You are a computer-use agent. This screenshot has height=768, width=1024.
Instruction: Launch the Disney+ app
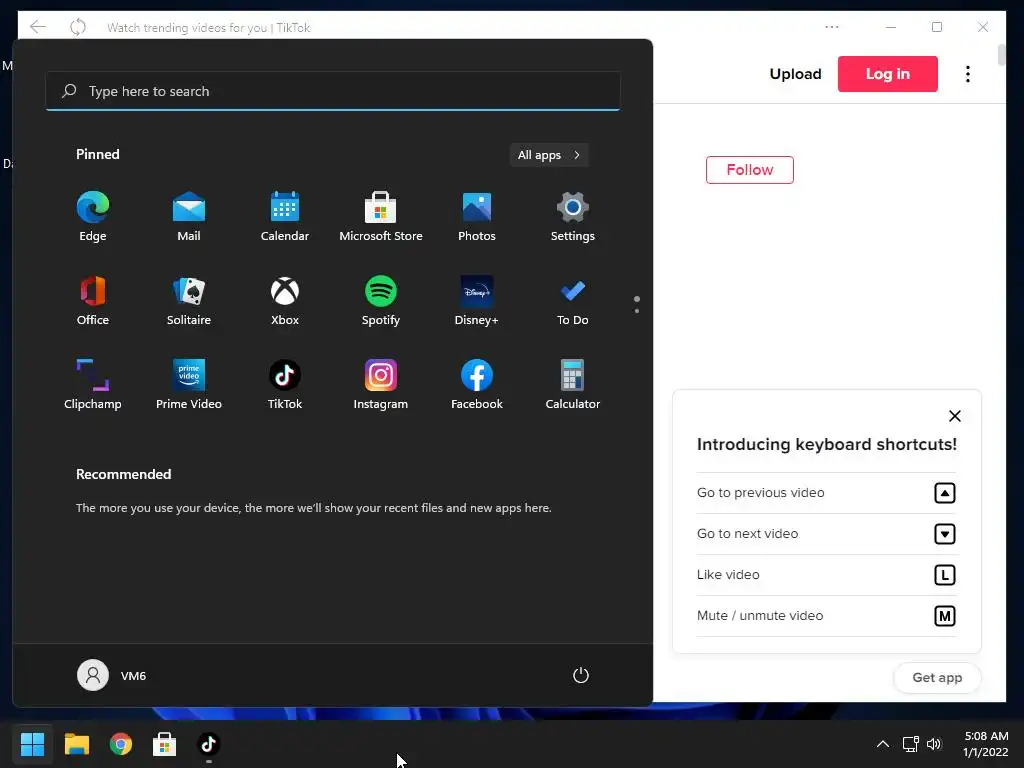point(477,300)
